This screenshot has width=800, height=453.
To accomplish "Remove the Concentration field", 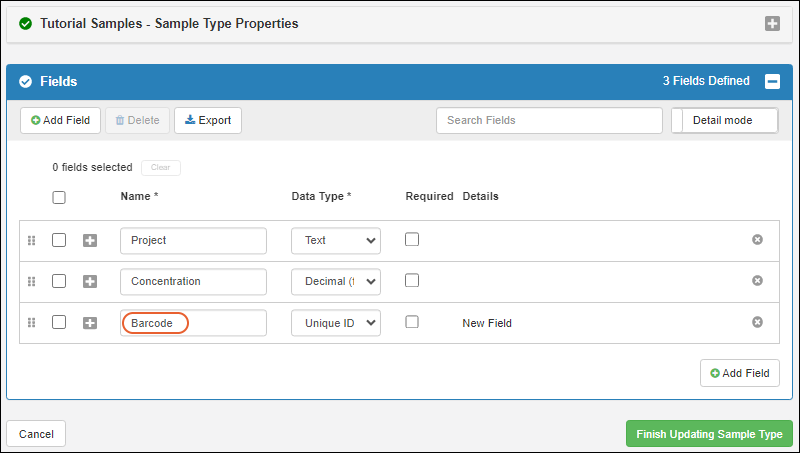I will [x=757, y=281].
